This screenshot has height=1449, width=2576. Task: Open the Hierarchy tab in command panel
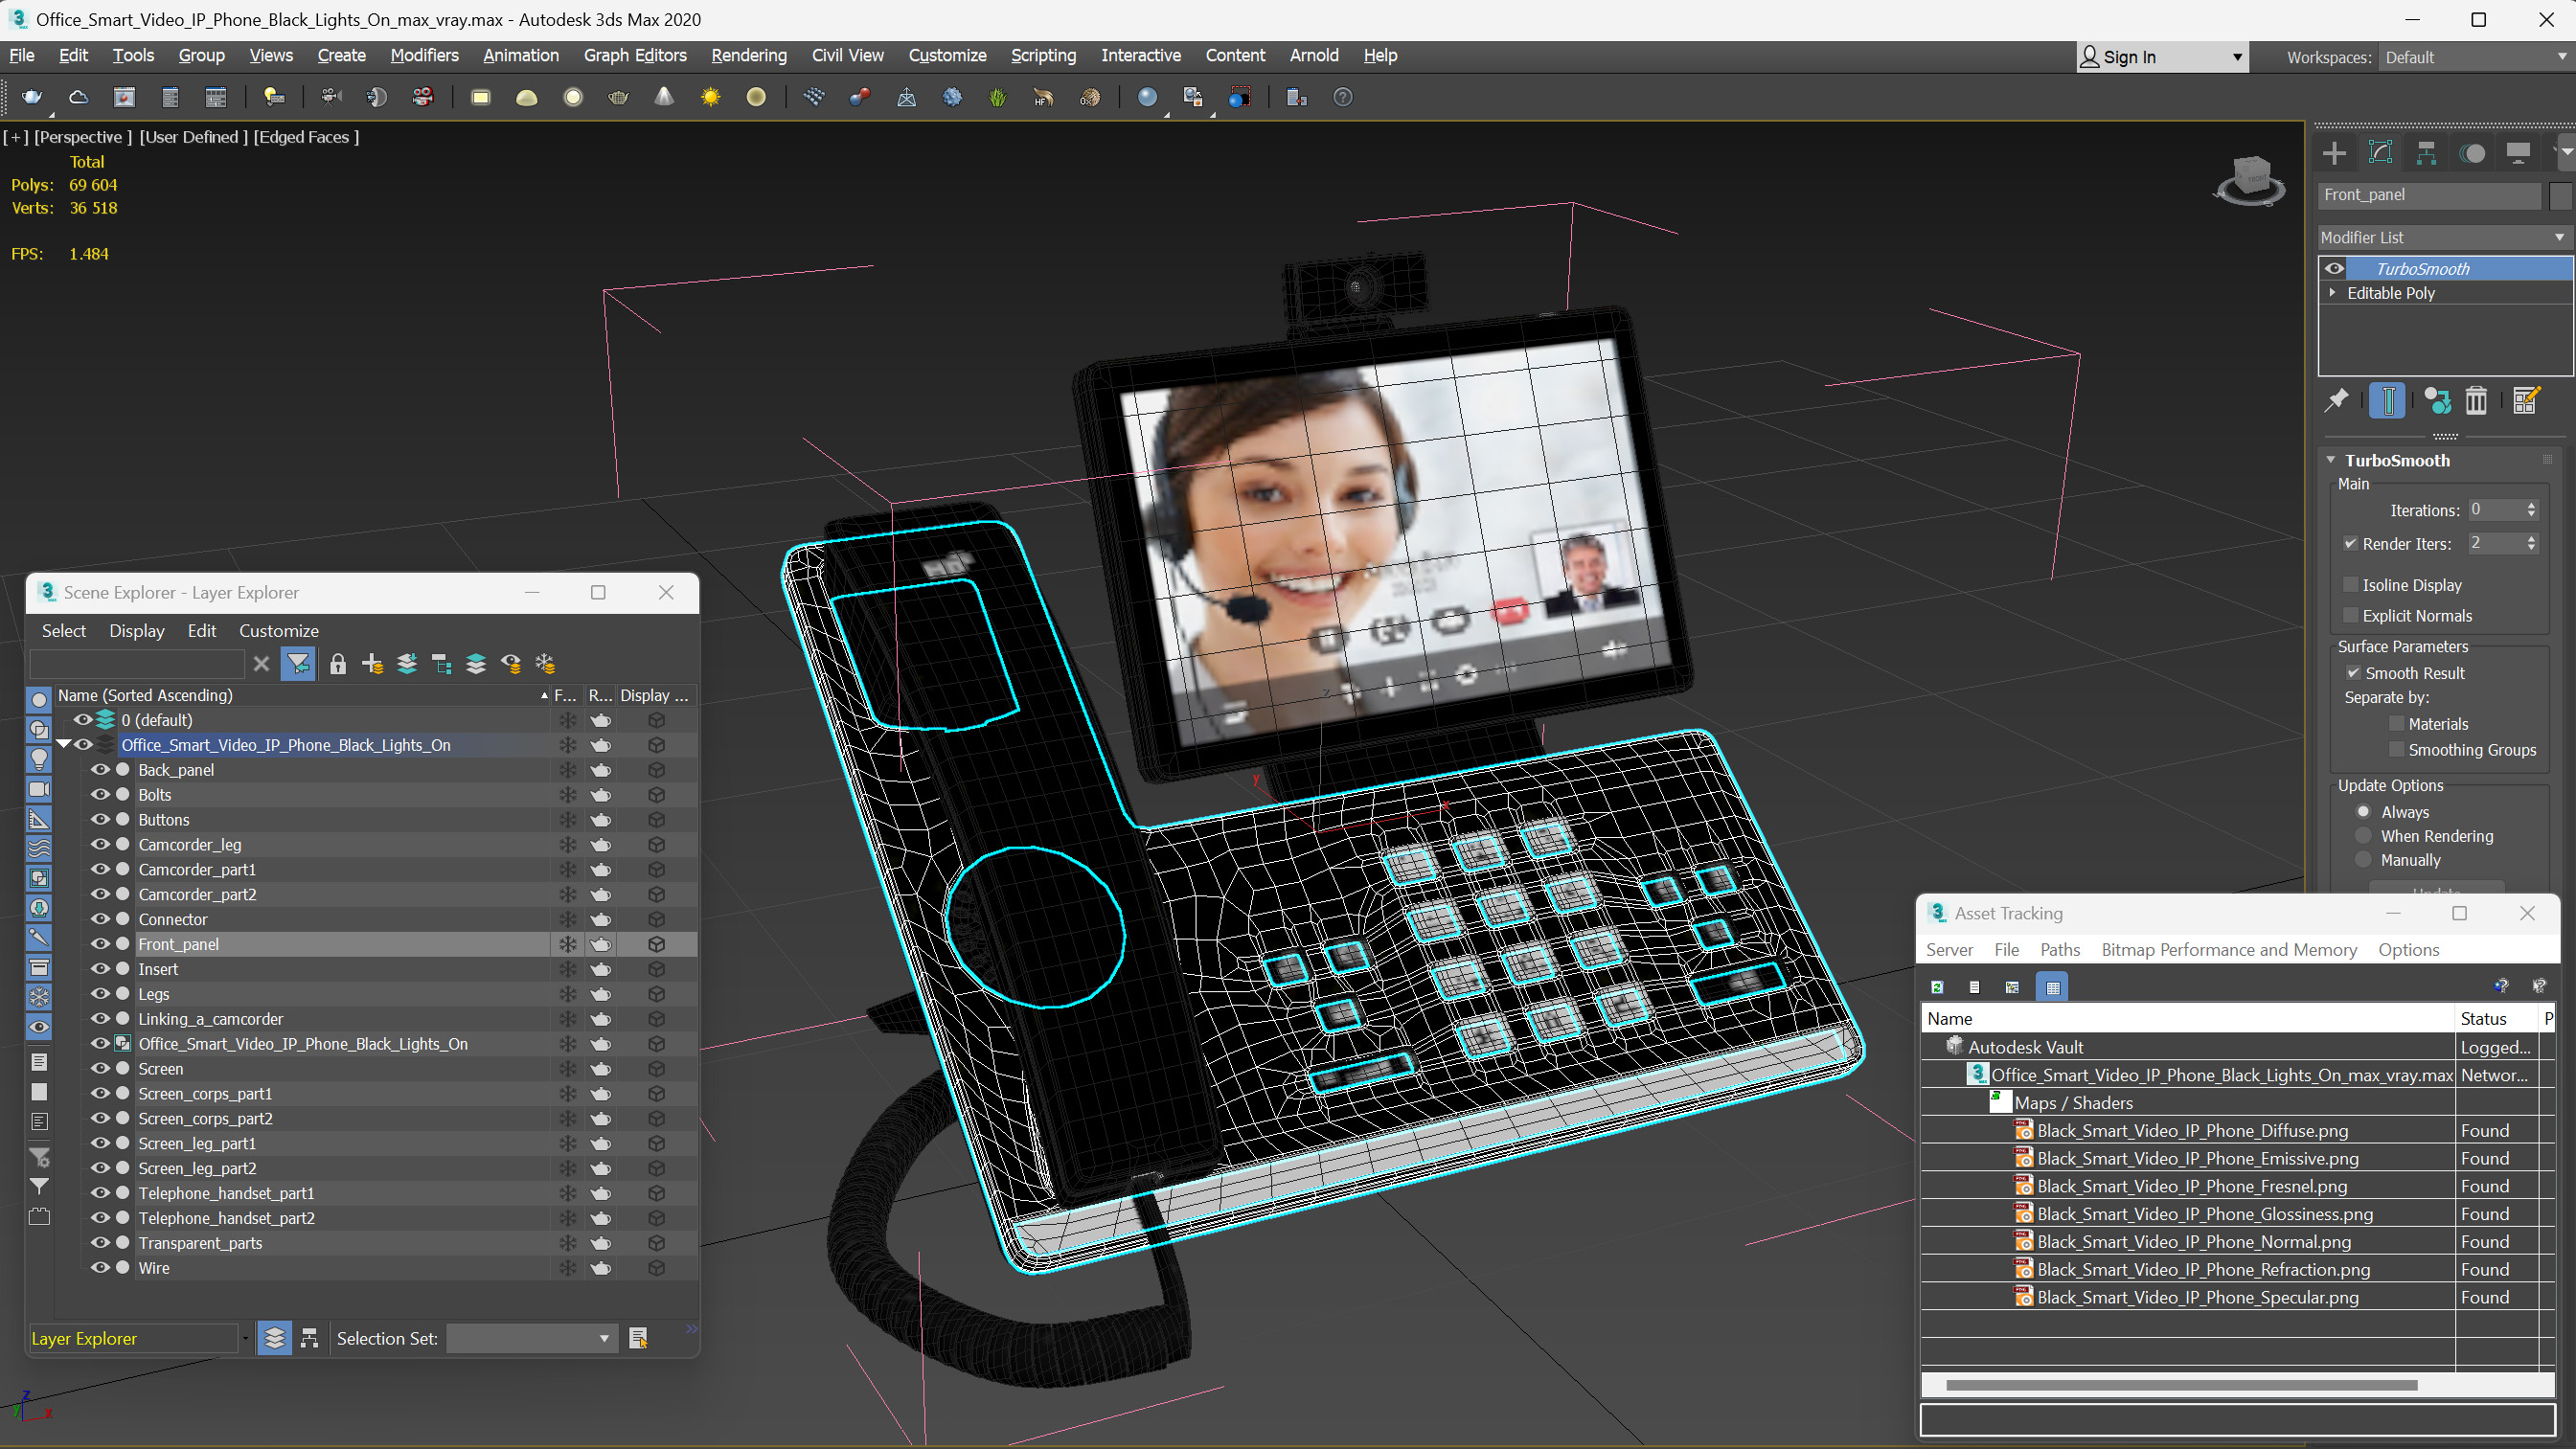tap(2426, 153)
